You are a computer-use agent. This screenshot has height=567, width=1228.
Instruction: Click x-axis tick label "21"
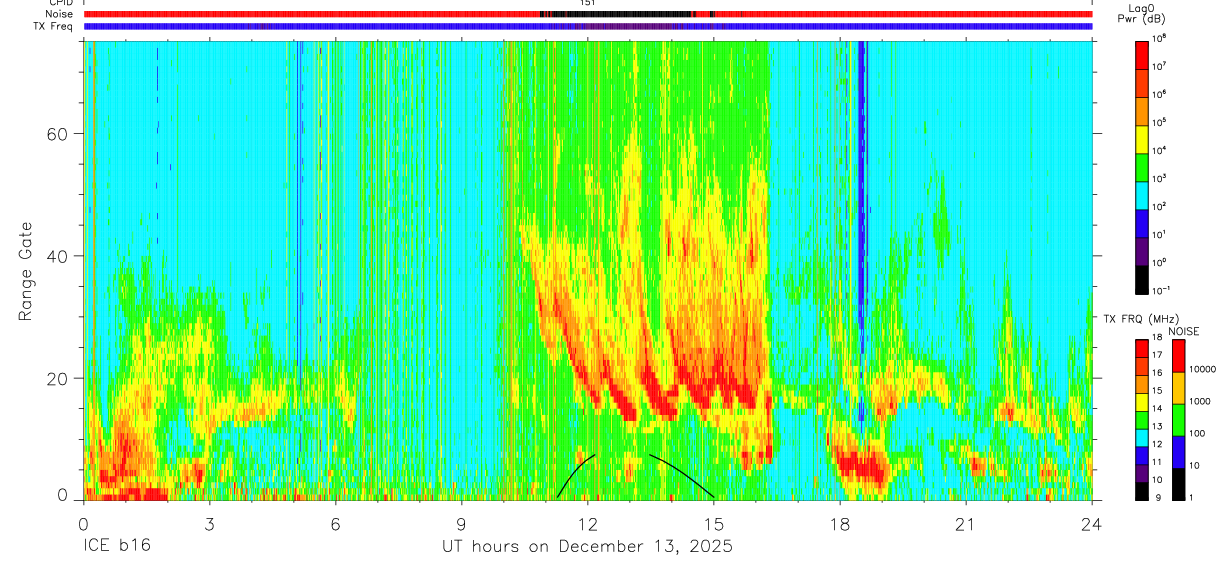point(965,523)
